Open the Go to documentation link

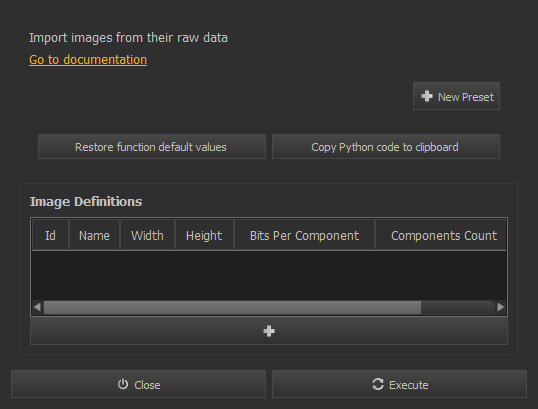pyautogui.click(x=88, y=60)
